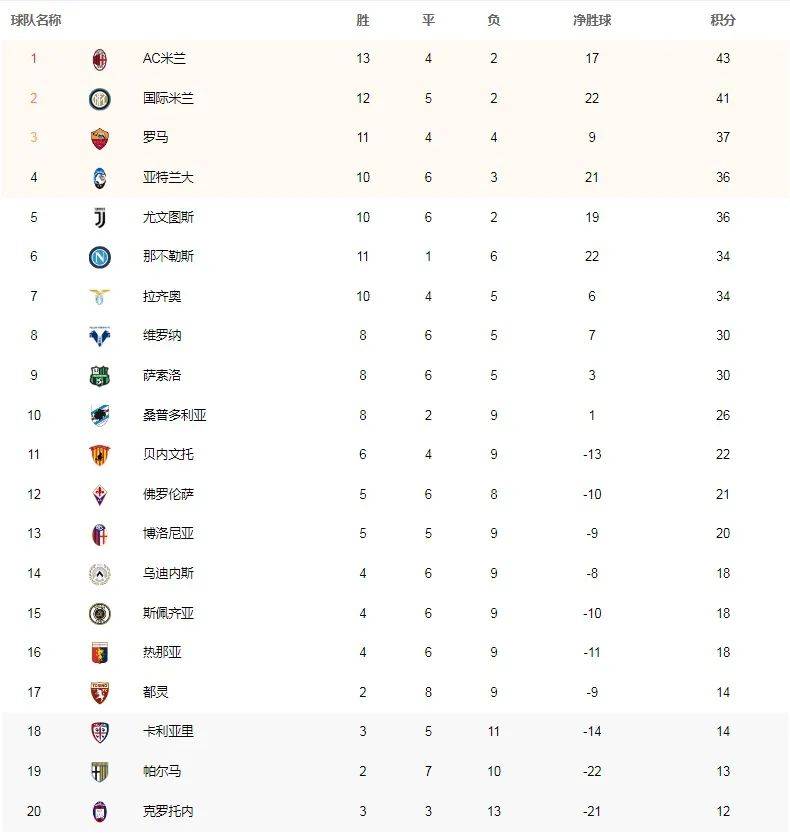Click the 胜 column header
Viewport: 790px width, 833px height.
point(363,20)
